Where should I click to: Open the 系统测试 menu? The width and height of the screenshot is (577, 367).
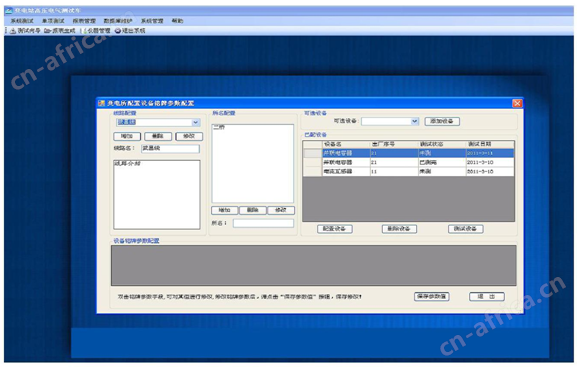(22, 21)
